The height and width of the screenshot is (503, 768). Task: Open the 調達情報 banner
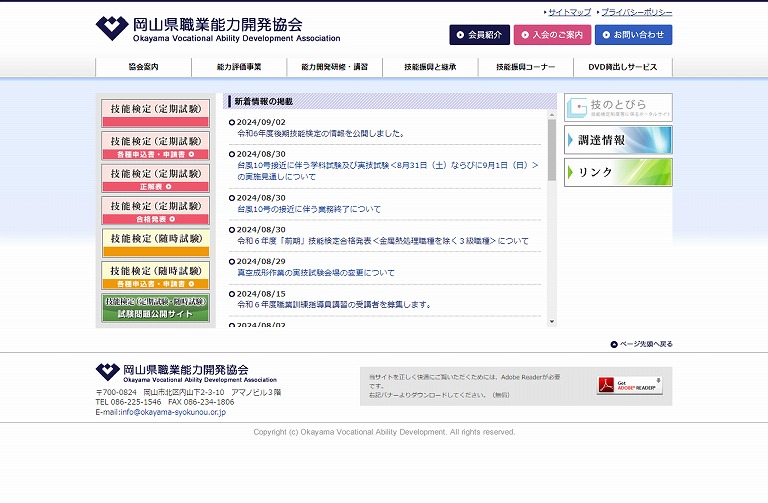[617, 140]
